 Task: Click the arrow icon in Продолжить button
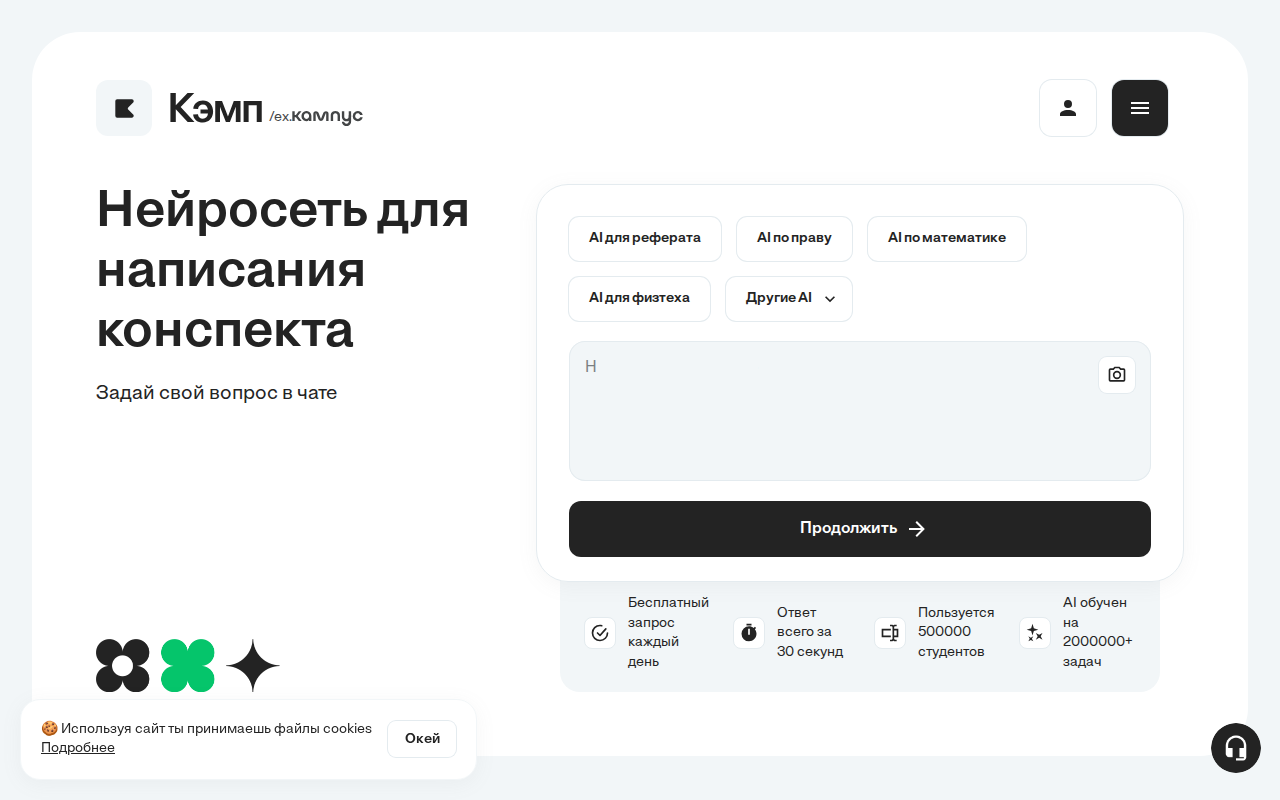coord(917,529)
